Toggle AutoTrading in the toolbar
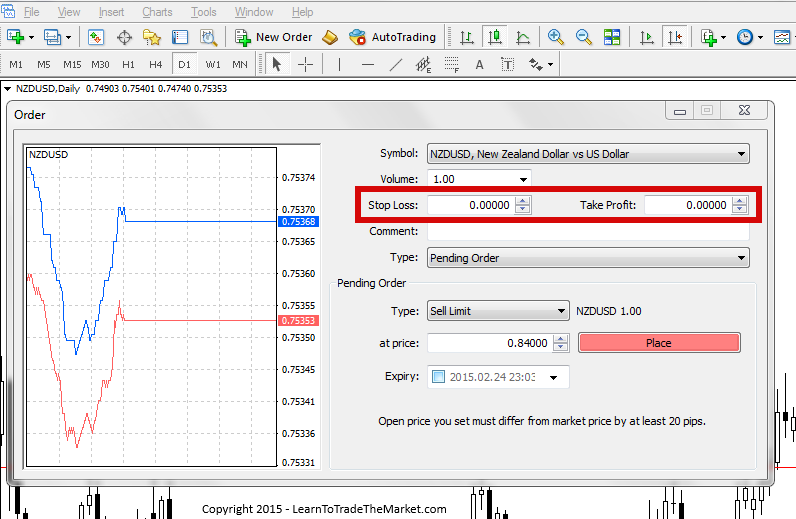796x519 pixels. coord(392,37)
